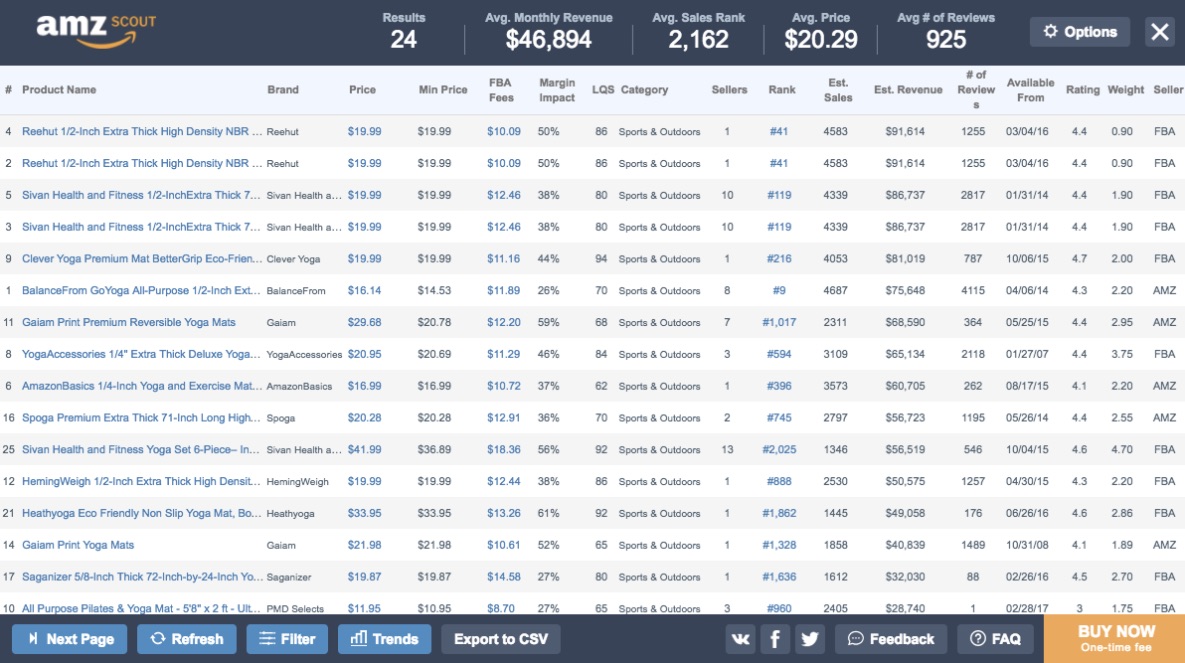Image resolution: width=1185 pixels, height=663 pixels.
Task: Refresh the results
Action: click(187, 639)
